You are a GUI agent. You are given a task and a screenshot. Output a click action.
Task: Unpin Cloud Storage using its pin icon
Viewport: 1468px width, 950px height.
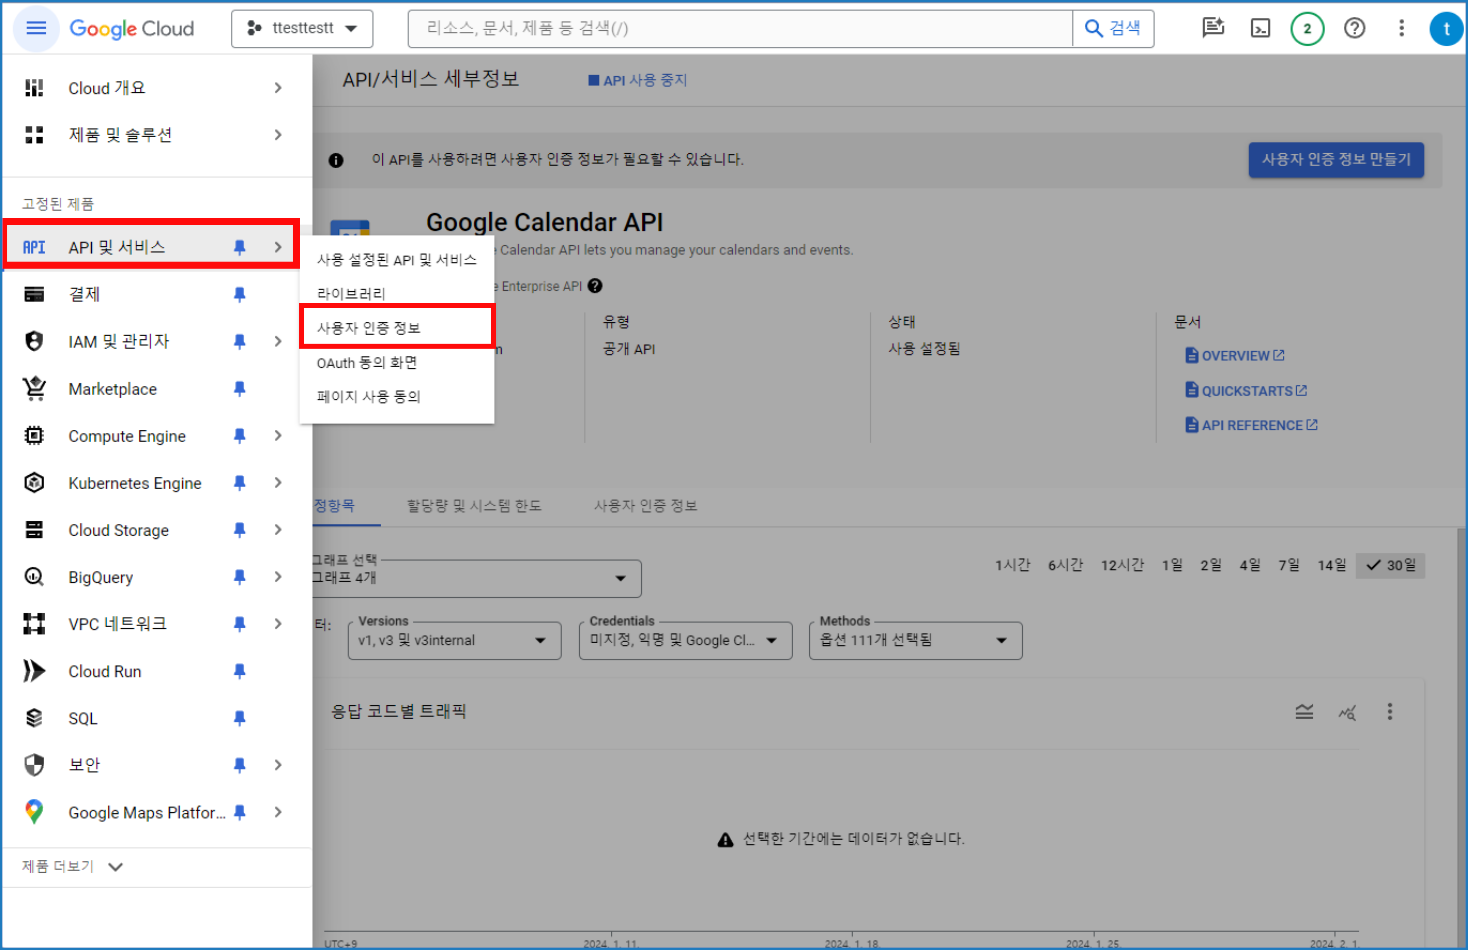pos(239,530)
